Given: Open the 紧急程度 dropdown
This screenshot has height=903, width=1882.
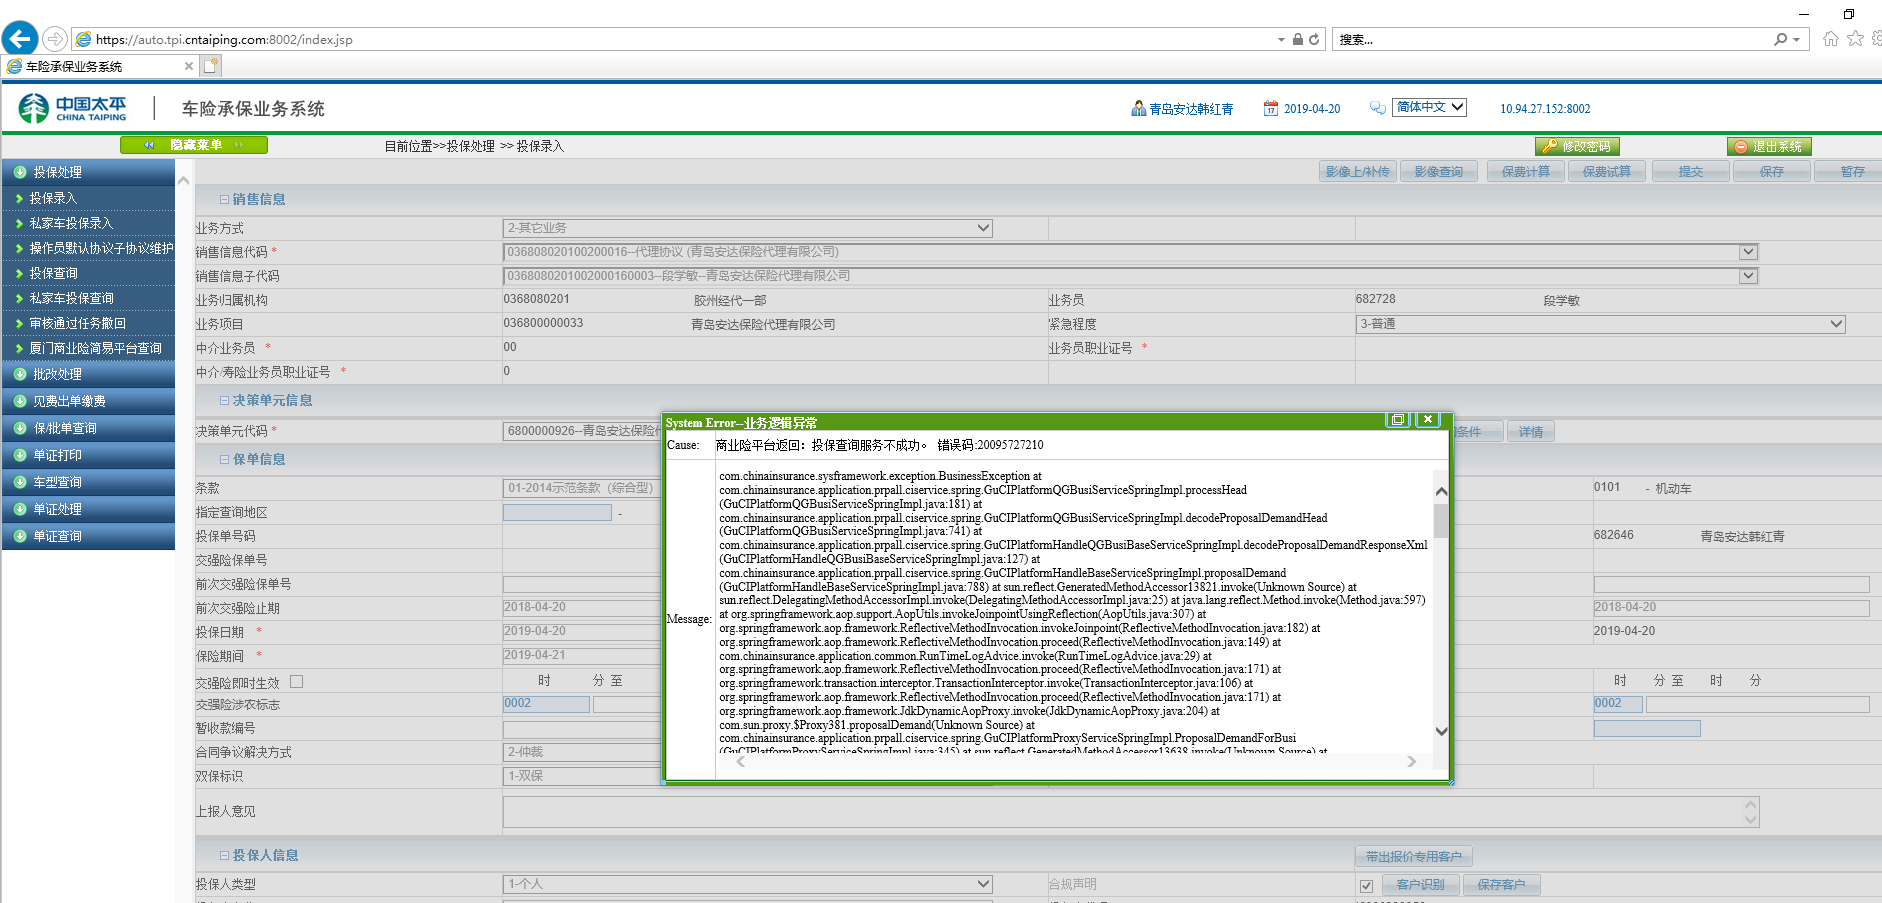Looking at the screenshot, I should click(x=1836, y=324).
